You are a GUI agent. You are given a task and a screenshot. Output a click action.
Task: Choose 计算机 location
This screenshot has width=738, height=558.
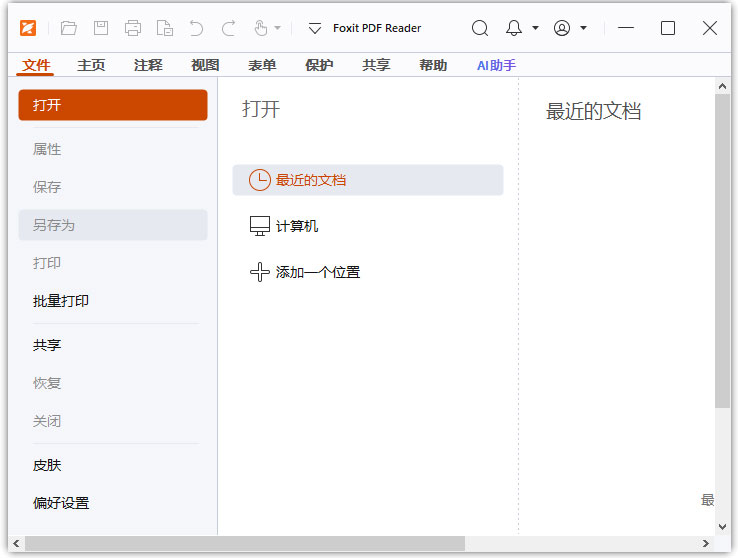368,226
